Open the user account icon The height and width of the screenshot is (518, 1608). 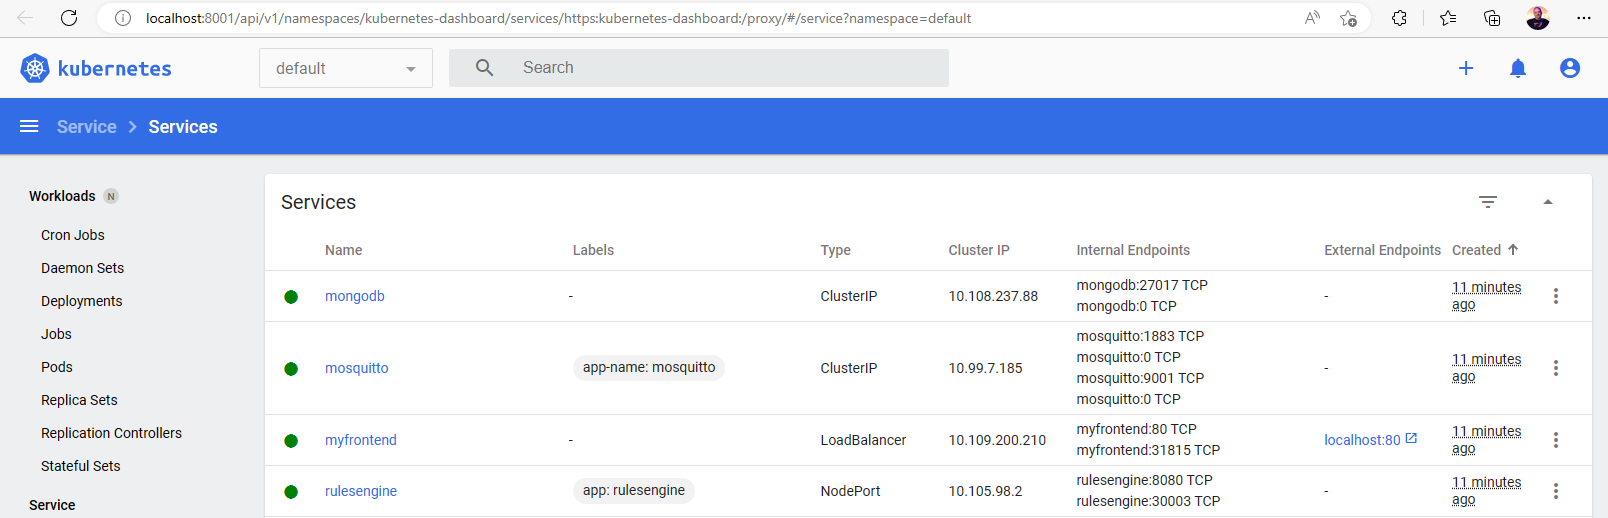[1570, 68]
